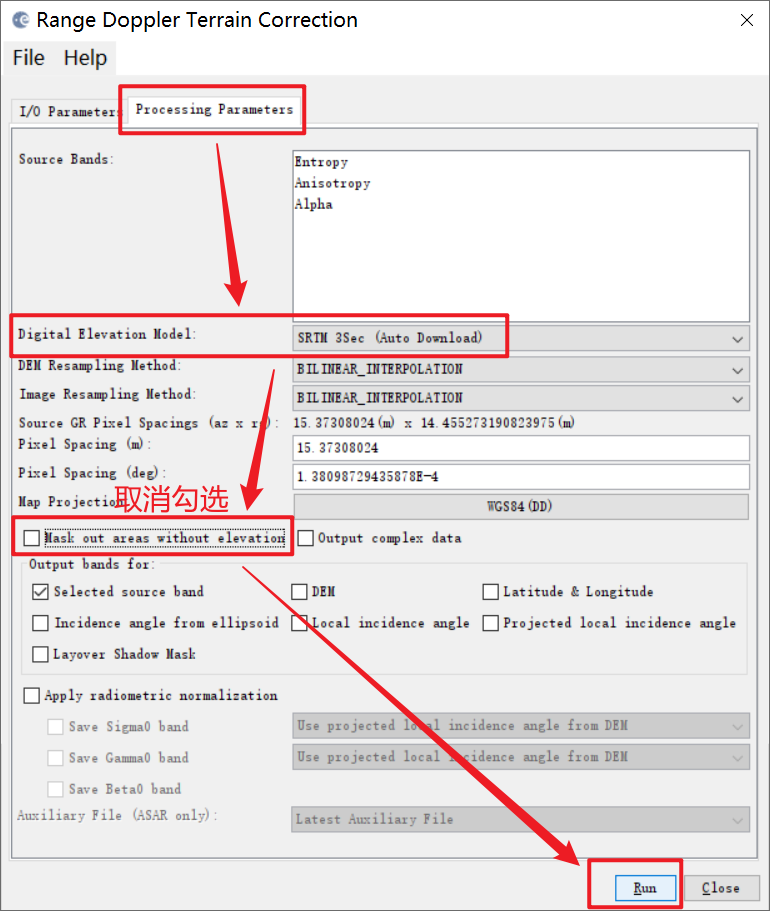Image resolution: width=770 pixels, height=911 pixels.
Task: Uncheck Selected source band checkbox
Action: 40,592
